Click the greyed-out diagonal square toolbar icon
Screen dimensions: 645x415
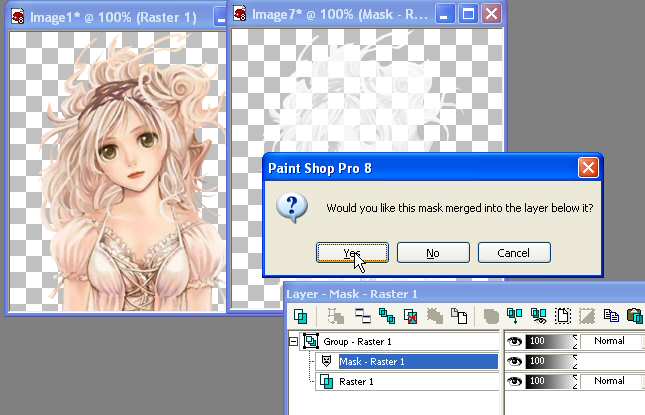pos(587,316)
